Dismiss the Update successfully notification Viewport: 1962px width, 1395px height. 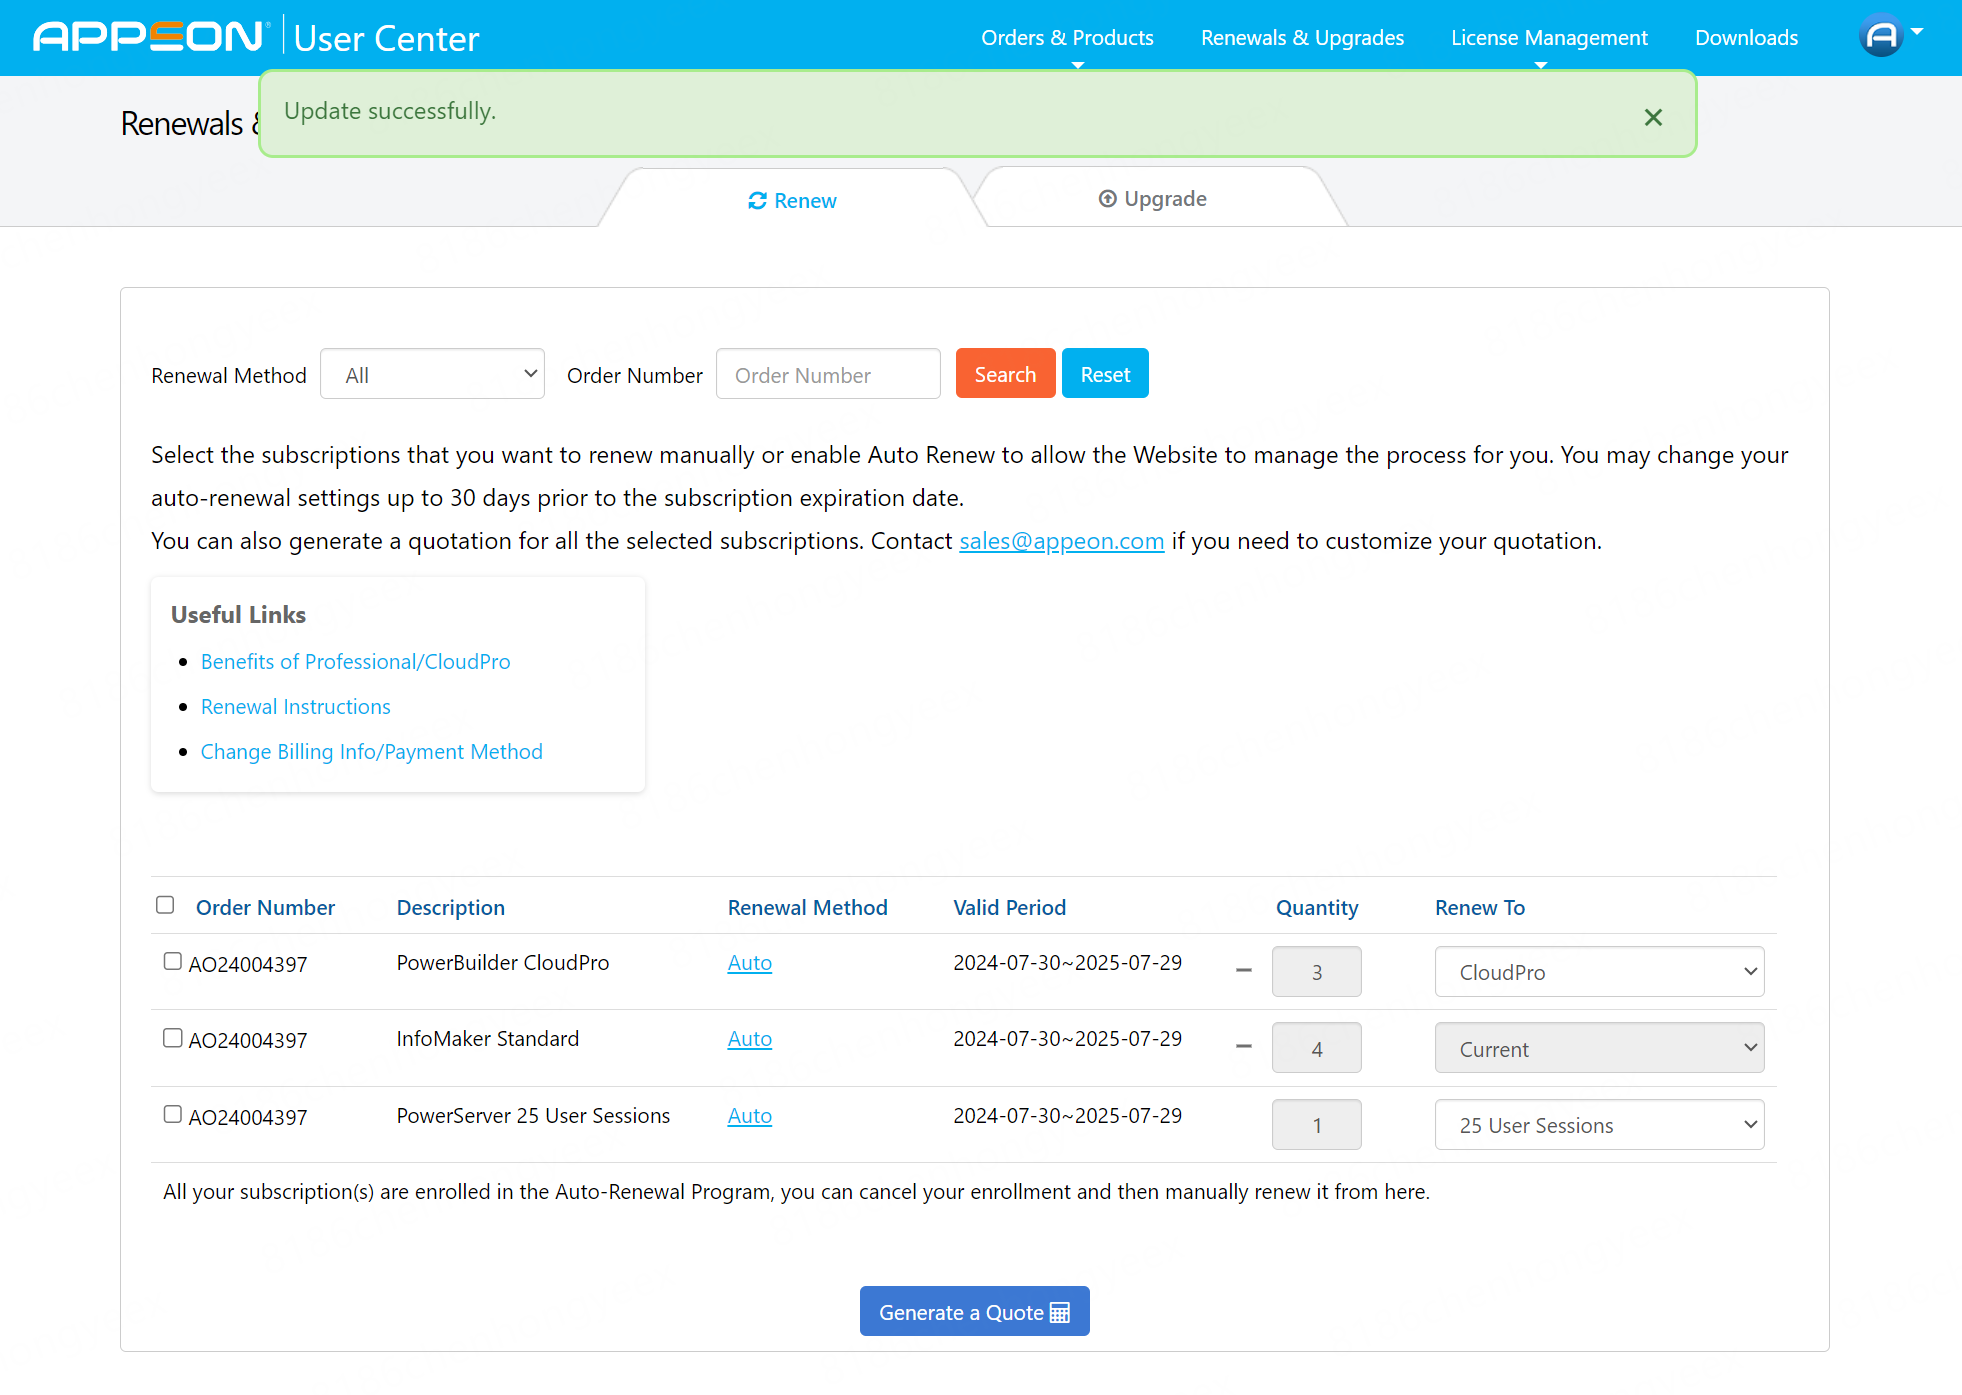[x=1653, y=117]
